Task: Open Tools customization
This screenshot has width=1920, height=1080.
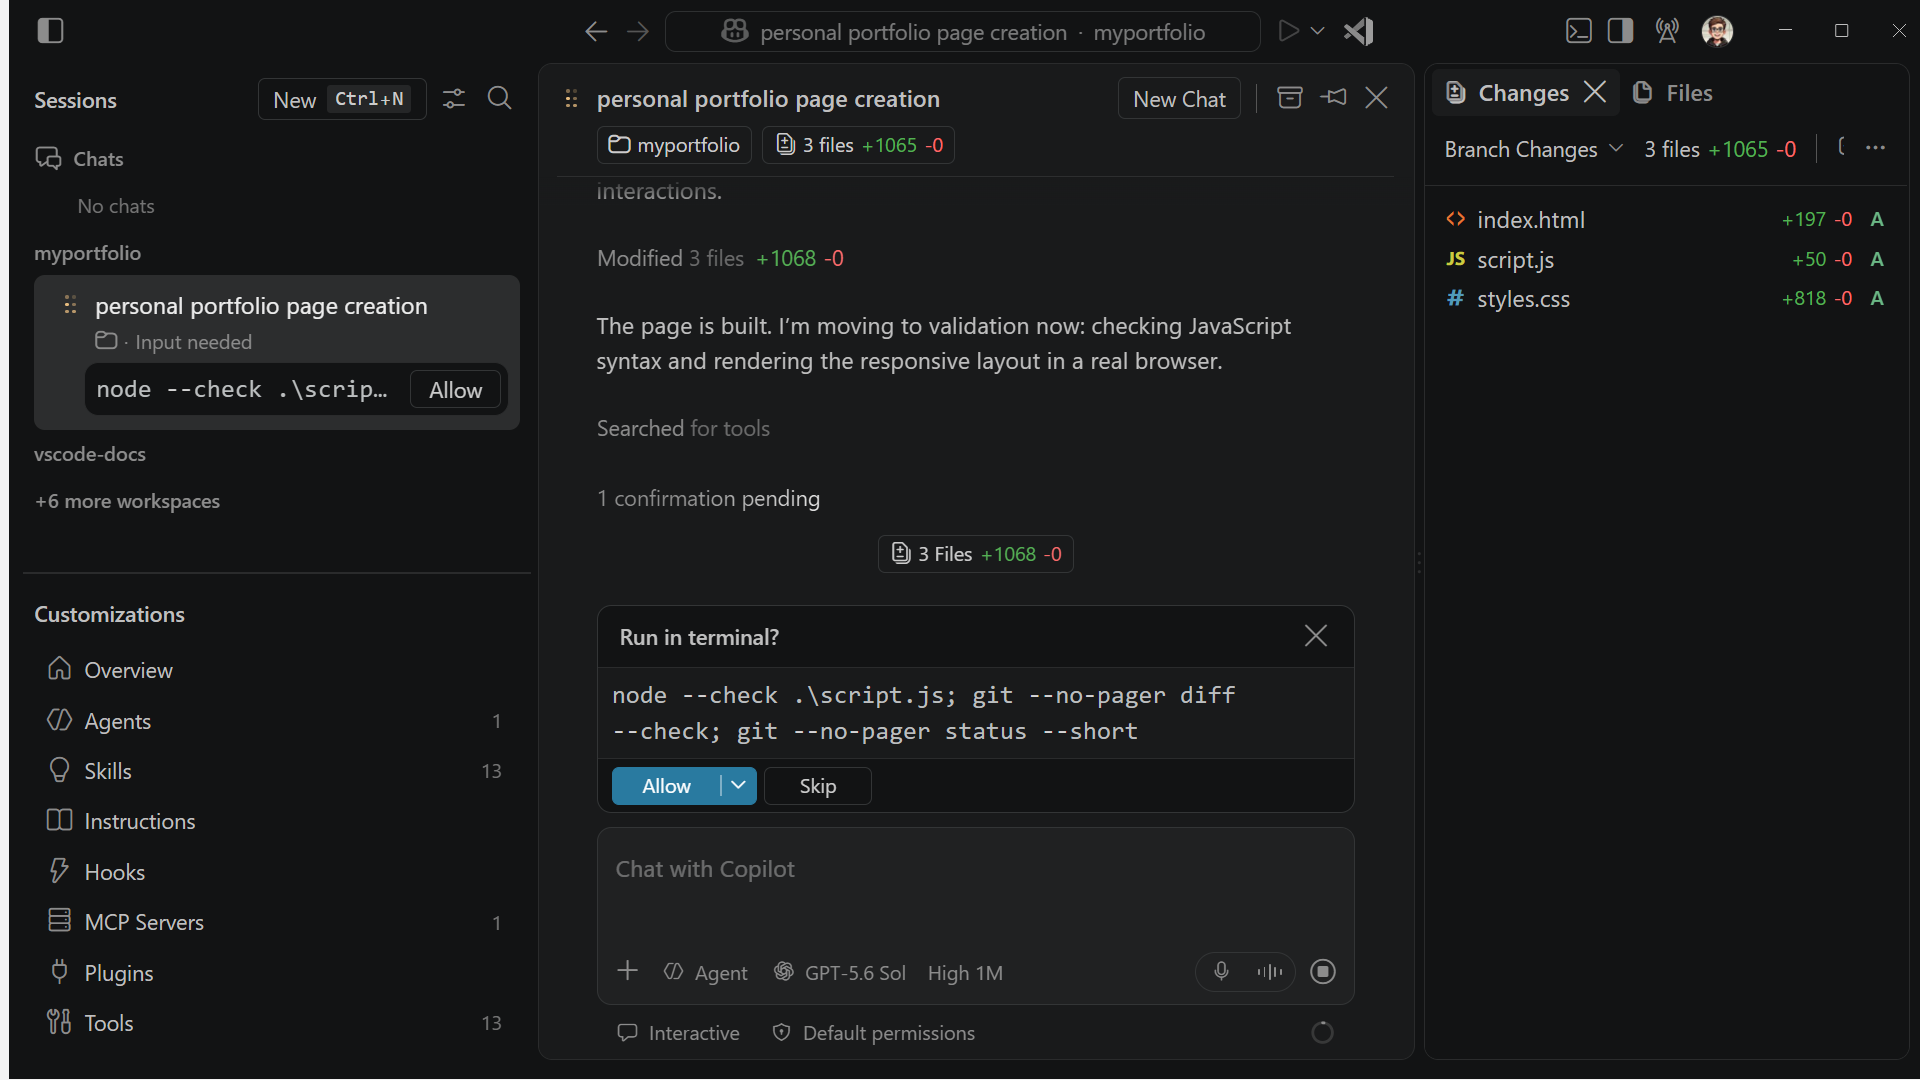Action: tap(276, 1022)
